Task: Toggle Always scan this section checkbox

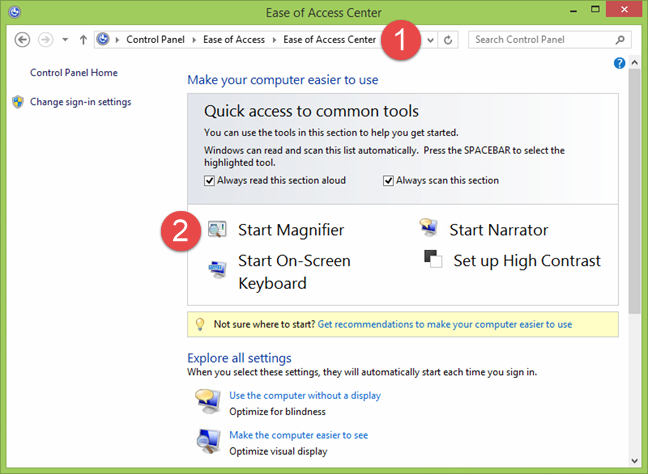Action: coord(388,181)
